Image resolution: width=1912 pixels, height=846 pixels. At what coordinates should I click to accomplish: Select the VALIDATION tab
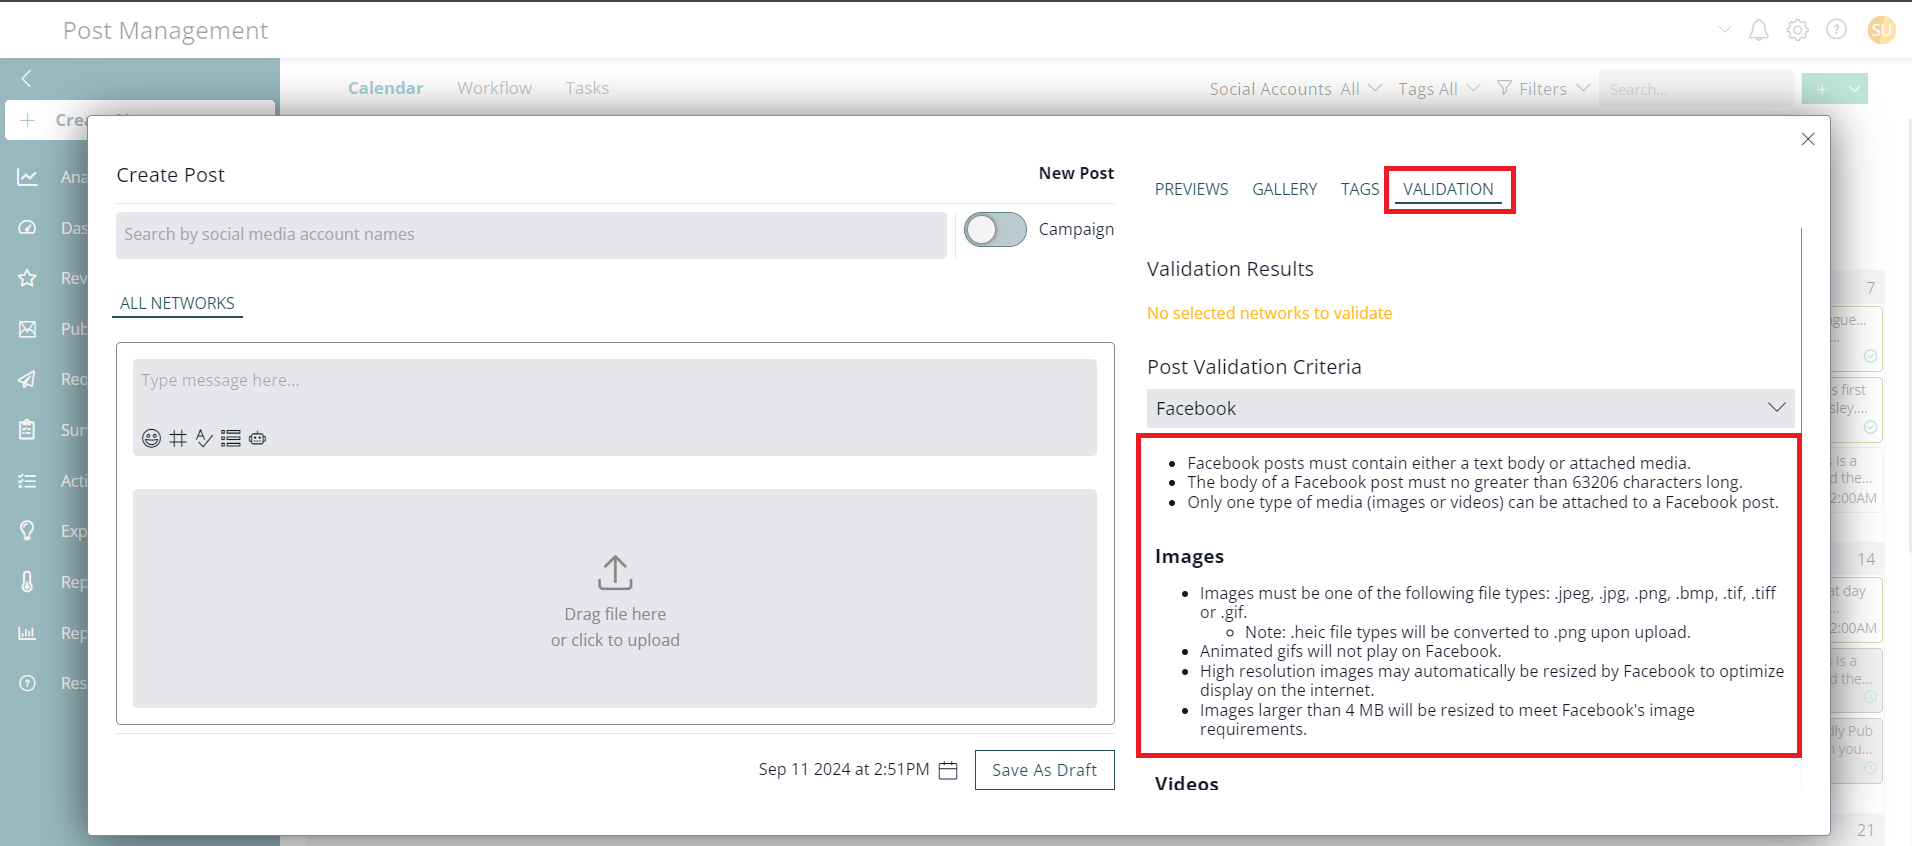point(1448,189)
